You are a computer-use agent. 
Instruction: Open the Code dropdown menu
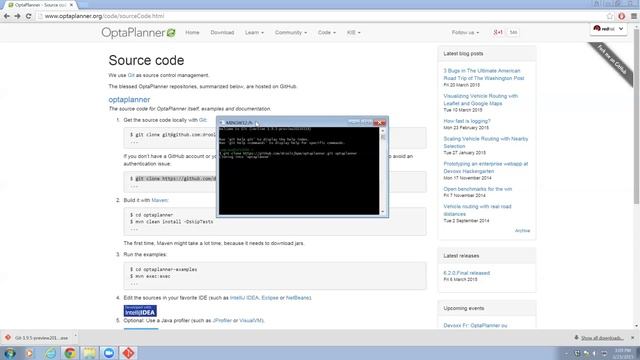[x=327, y=32]
